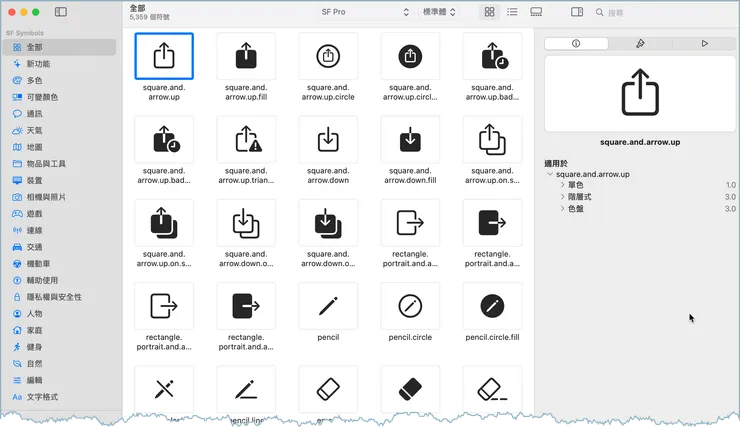Image resolution: width=740 pixels, height=427 pixels.
Task: Open the 新功能 category in sidebar
Action: pos(59,64)
